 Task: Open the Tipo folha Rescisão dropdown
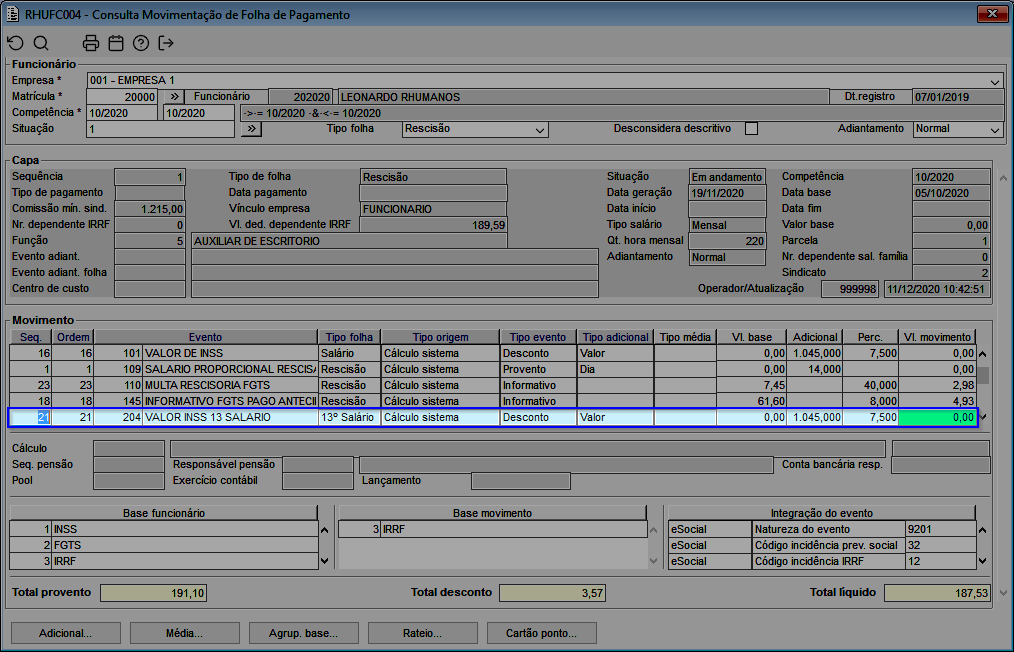pyautogui.click(x=540, y=129)
